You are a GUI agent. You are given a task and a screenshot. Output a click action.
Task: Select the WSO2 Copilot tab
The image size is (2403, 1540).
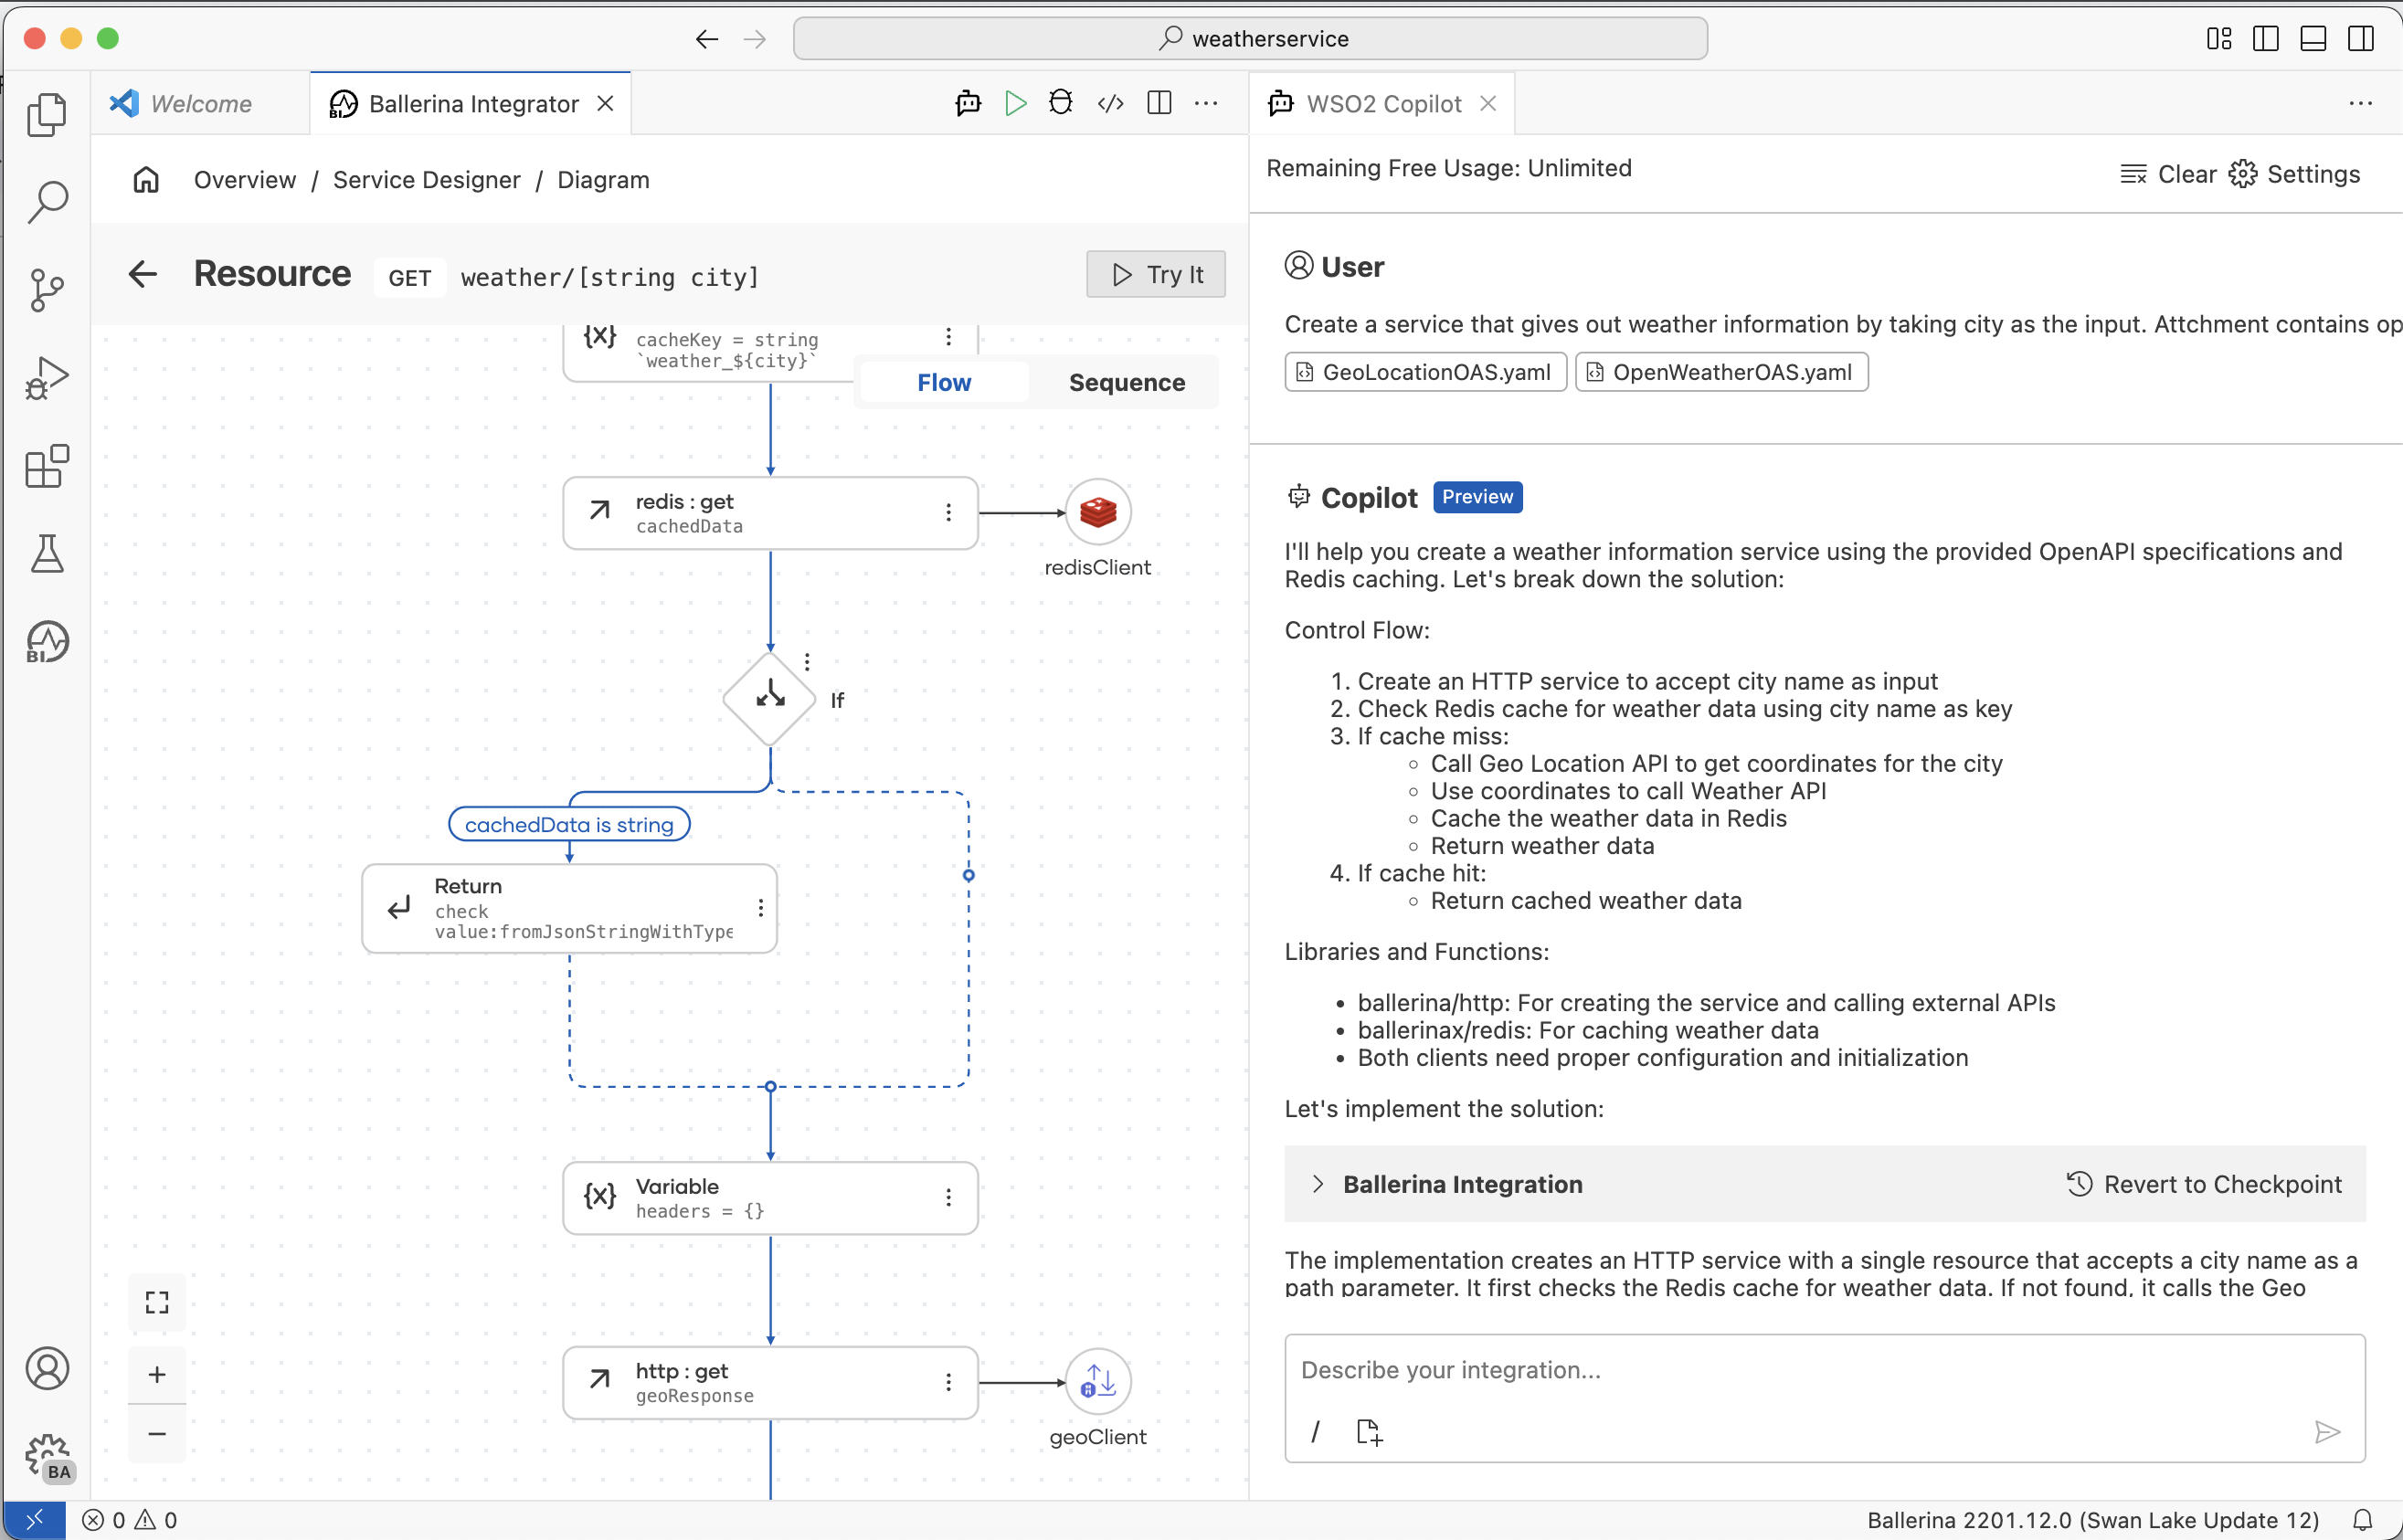[1383, 103]
